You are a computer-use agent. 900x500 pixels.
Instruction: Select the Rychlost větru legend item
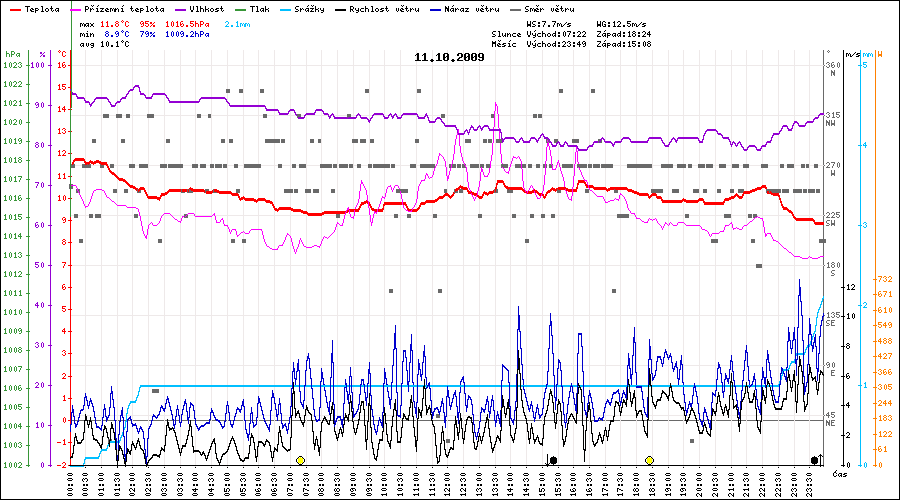tap(378, 8)
